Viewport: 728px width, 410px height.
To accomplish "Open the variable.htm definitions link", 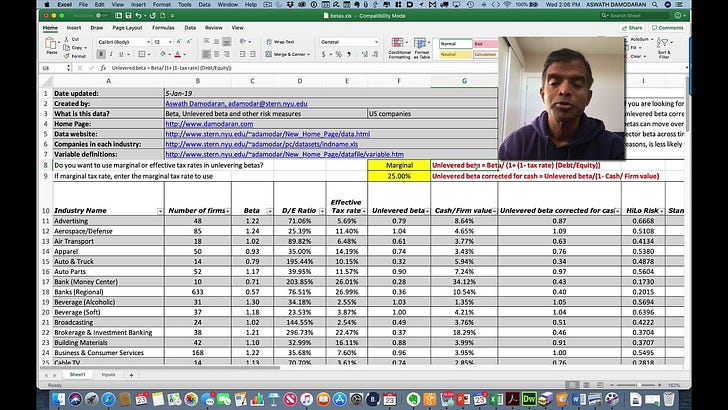I will tap(285, 154).
